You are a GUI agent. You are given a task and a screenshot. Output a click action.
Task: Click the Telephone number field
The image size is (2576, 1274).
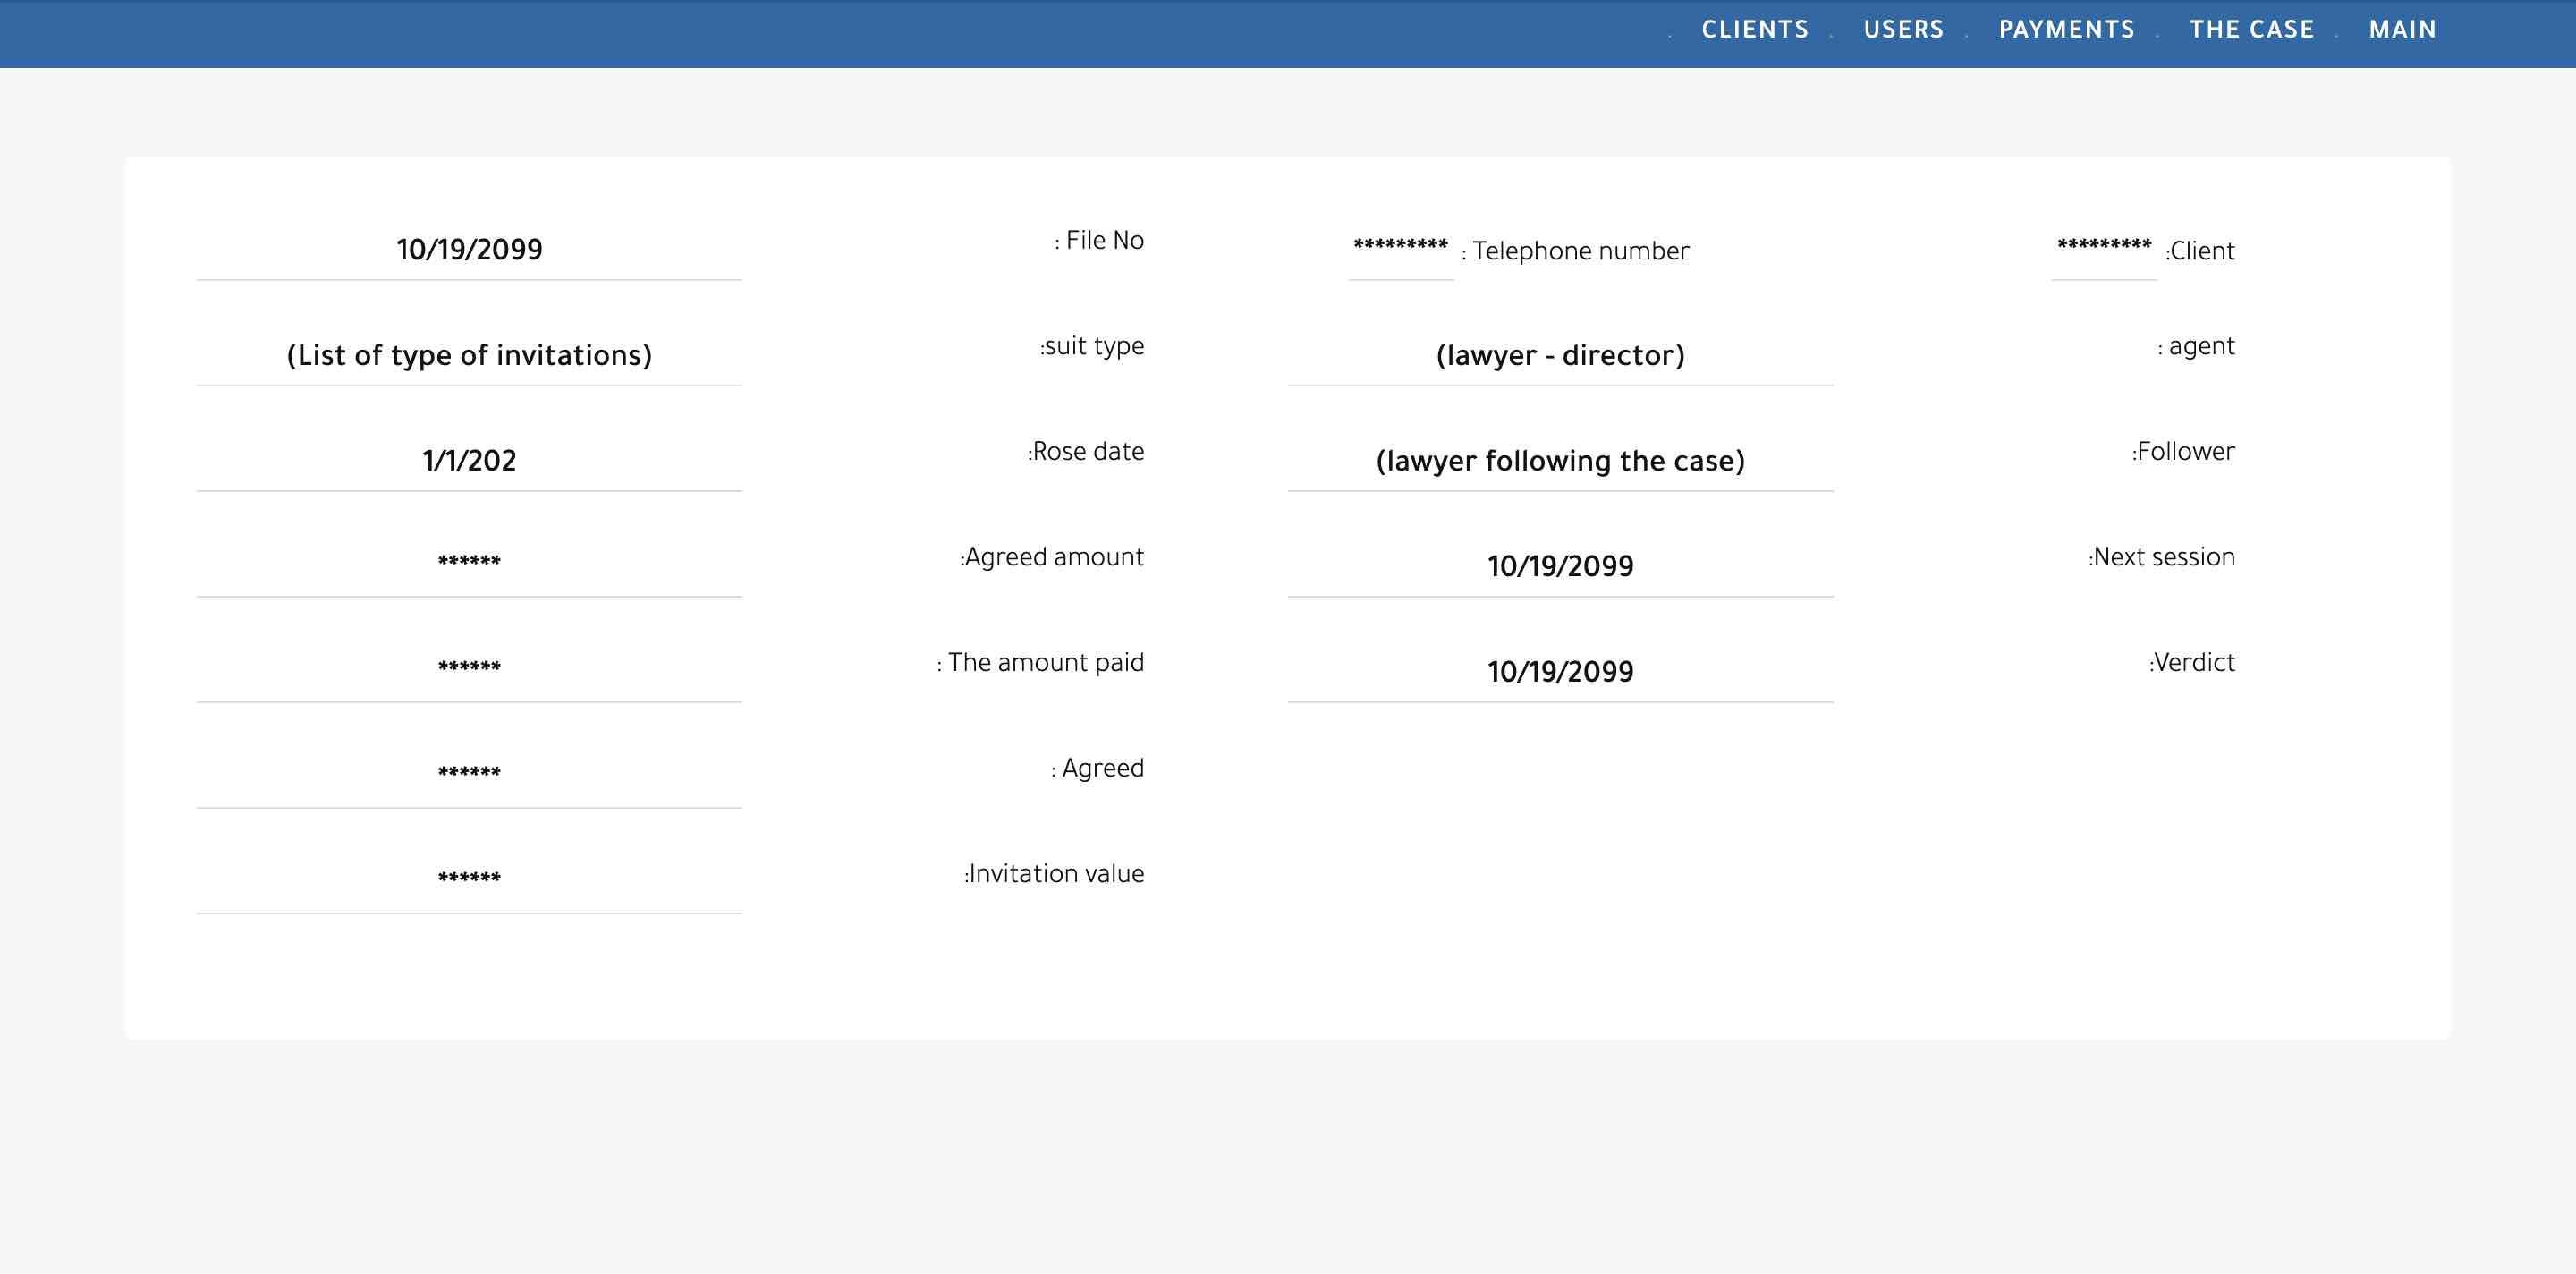pyautogui.click(x=1400, y=248)
